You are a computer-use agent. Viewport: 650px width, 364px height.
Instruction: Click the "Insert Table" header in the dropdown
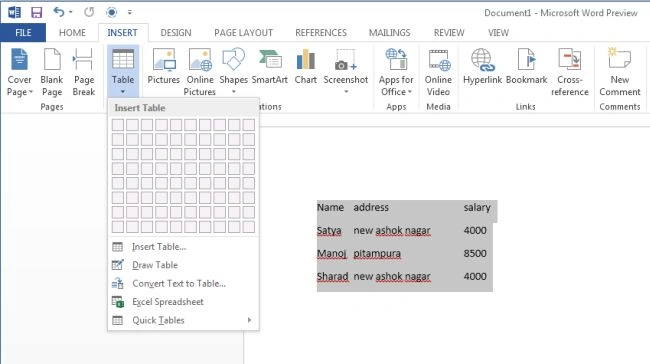point(140,108)
